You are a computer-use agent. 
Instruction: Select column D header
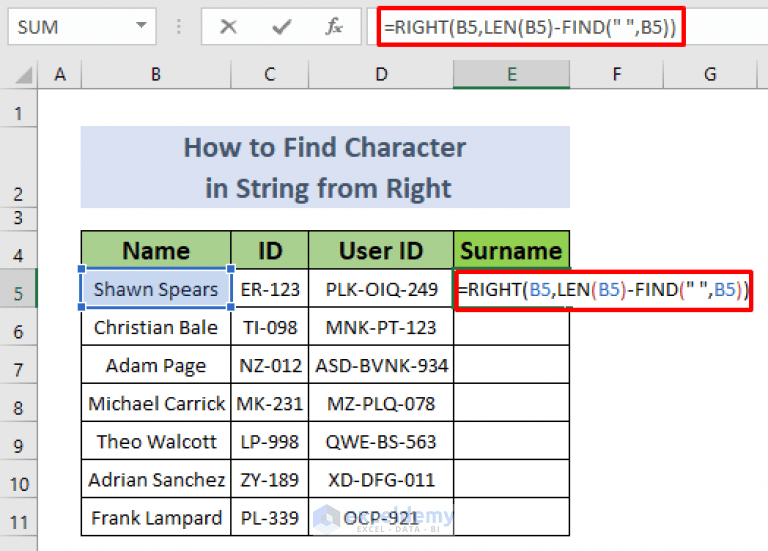click(381, 74)
